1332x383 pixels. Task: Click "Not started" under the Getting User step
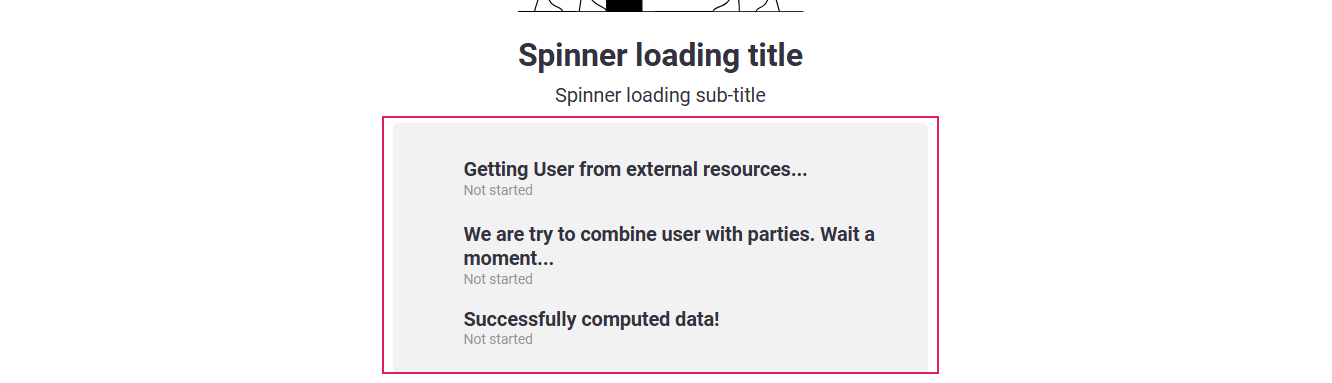click(498, 190)
